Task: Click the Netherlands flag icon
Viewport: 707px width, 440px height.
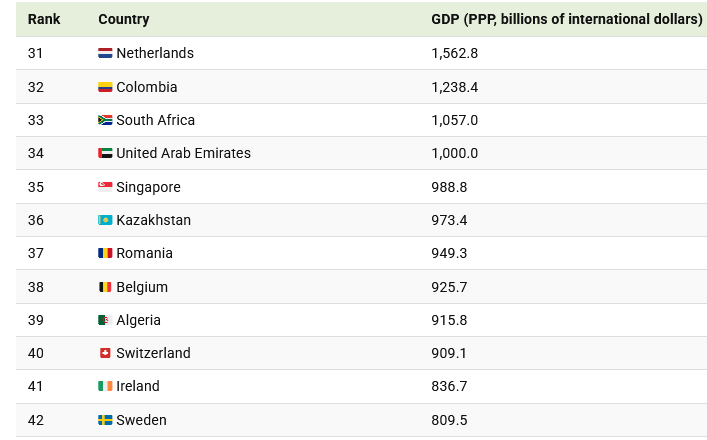Action: click(105, 53)
